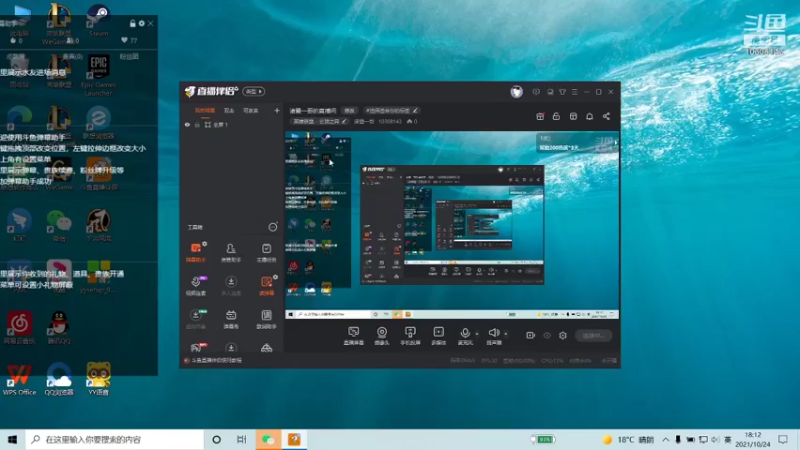The height and width of the screenshot is (450, 800).
Task: Click the YY语音 desktop icon
Action: point(98,380)
